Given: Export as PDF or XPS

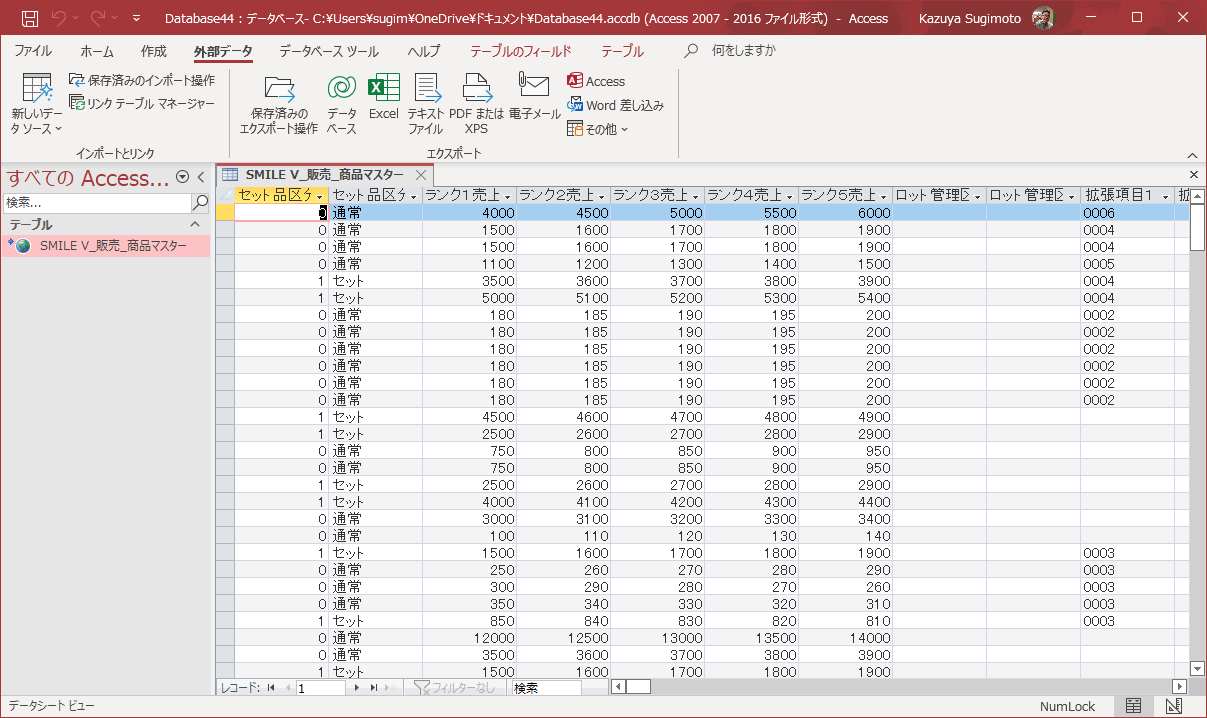Looking at the screenshot, I should [x=477, y=103].
